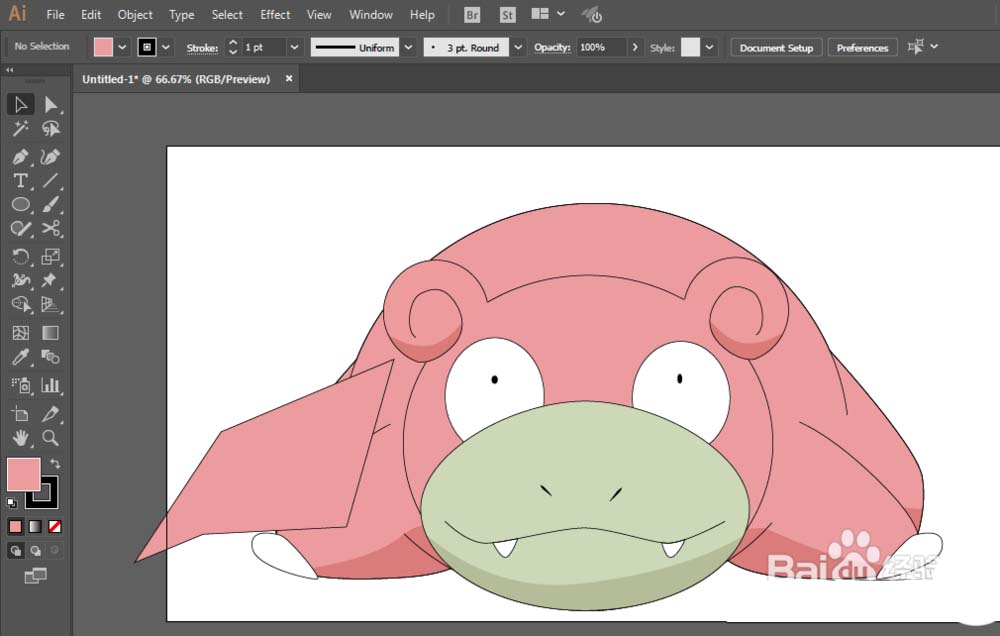Open the Type menu

[x=182, y=15]
